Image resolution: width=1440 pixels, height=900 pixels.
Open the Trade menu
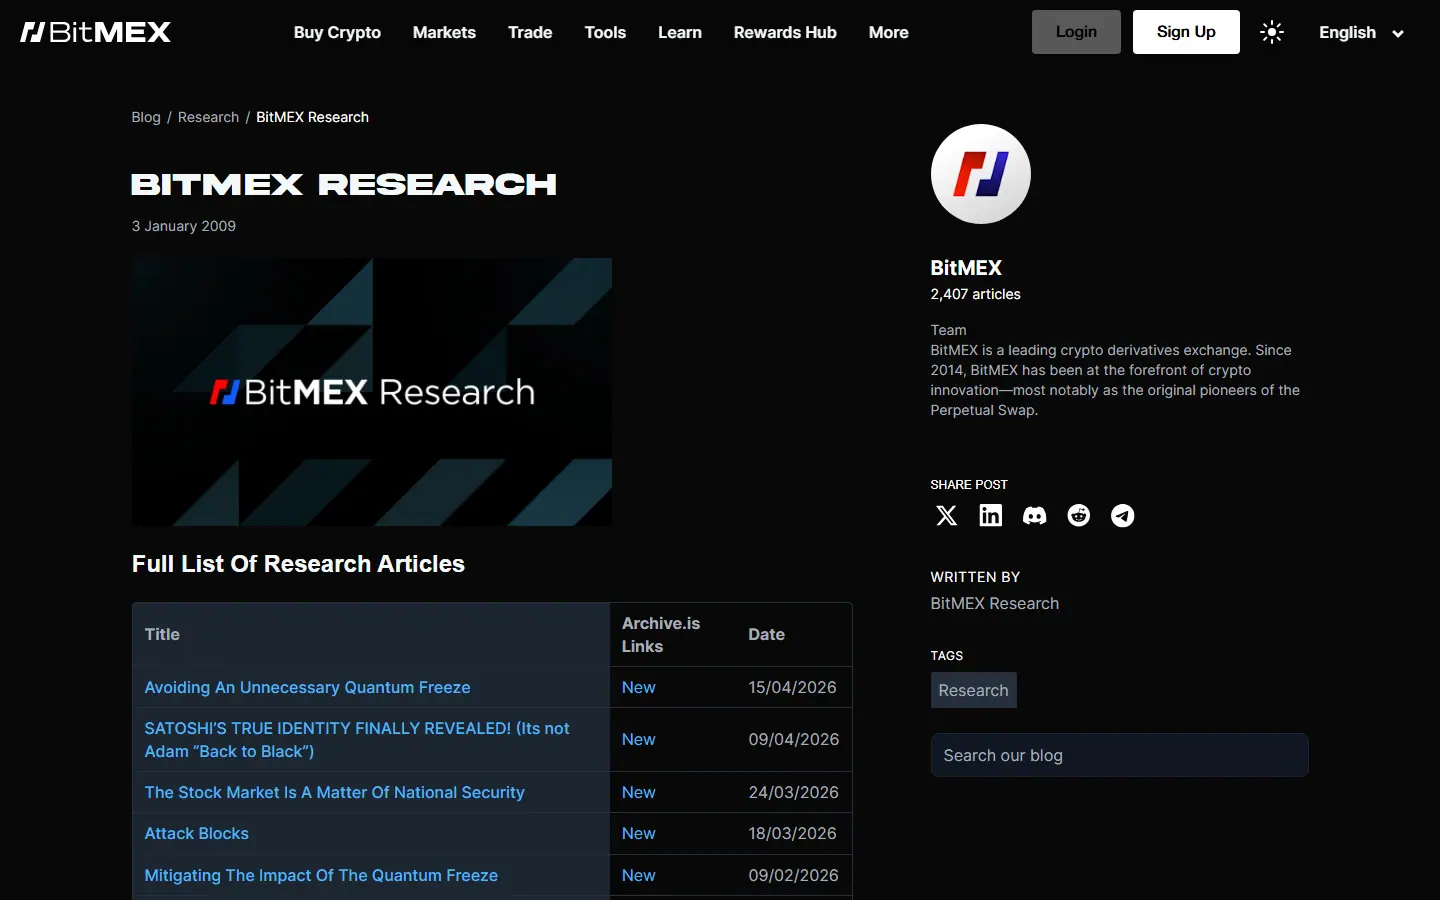(x=530, y=32)
